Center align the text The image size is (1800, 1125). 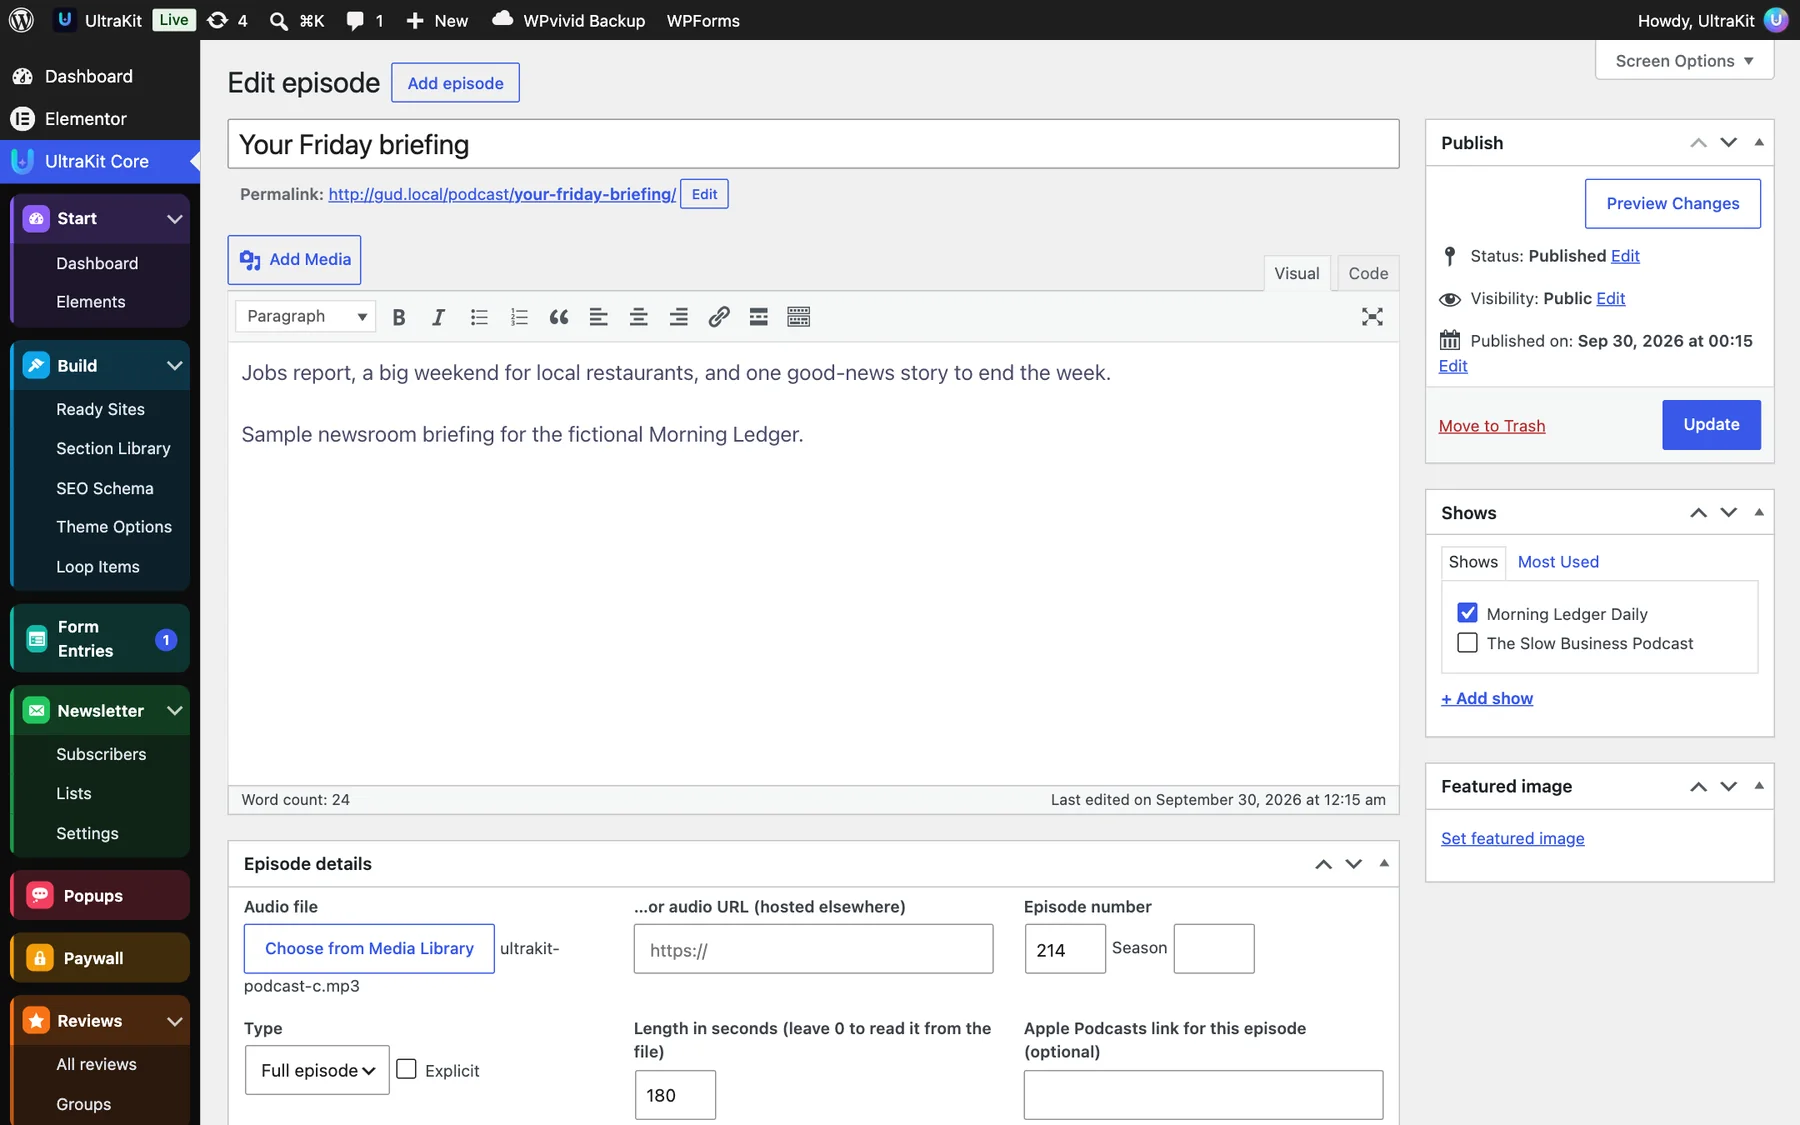coord(639,317)
